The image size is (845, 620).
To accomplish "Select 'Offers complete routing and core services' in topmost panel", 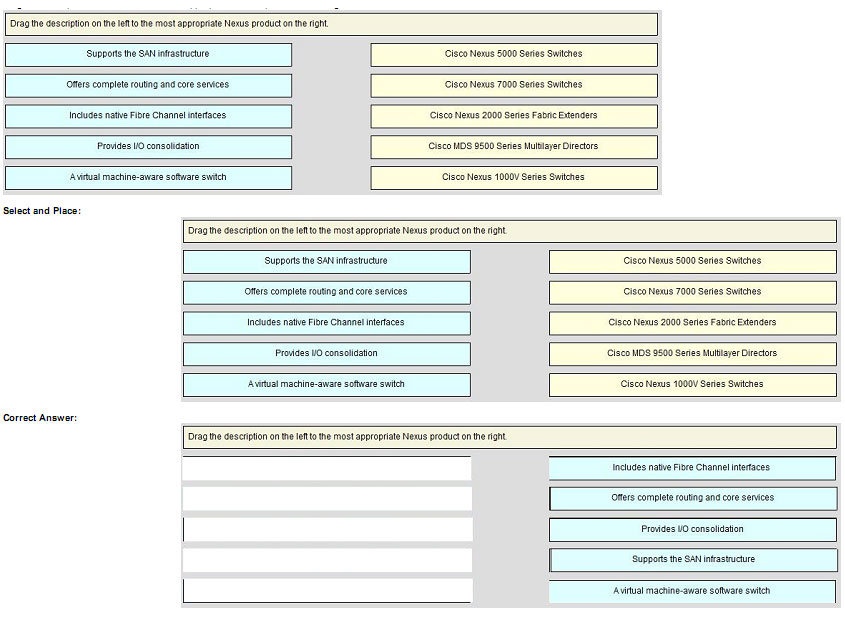I will [148, 85].
